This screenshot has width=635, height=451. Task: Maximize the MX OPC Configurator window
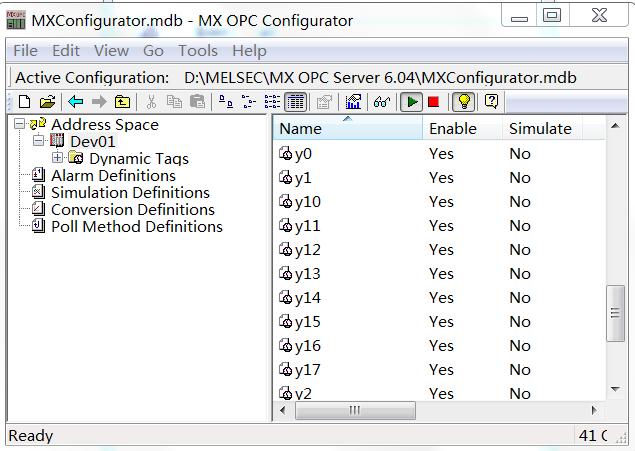click(552, 15)
